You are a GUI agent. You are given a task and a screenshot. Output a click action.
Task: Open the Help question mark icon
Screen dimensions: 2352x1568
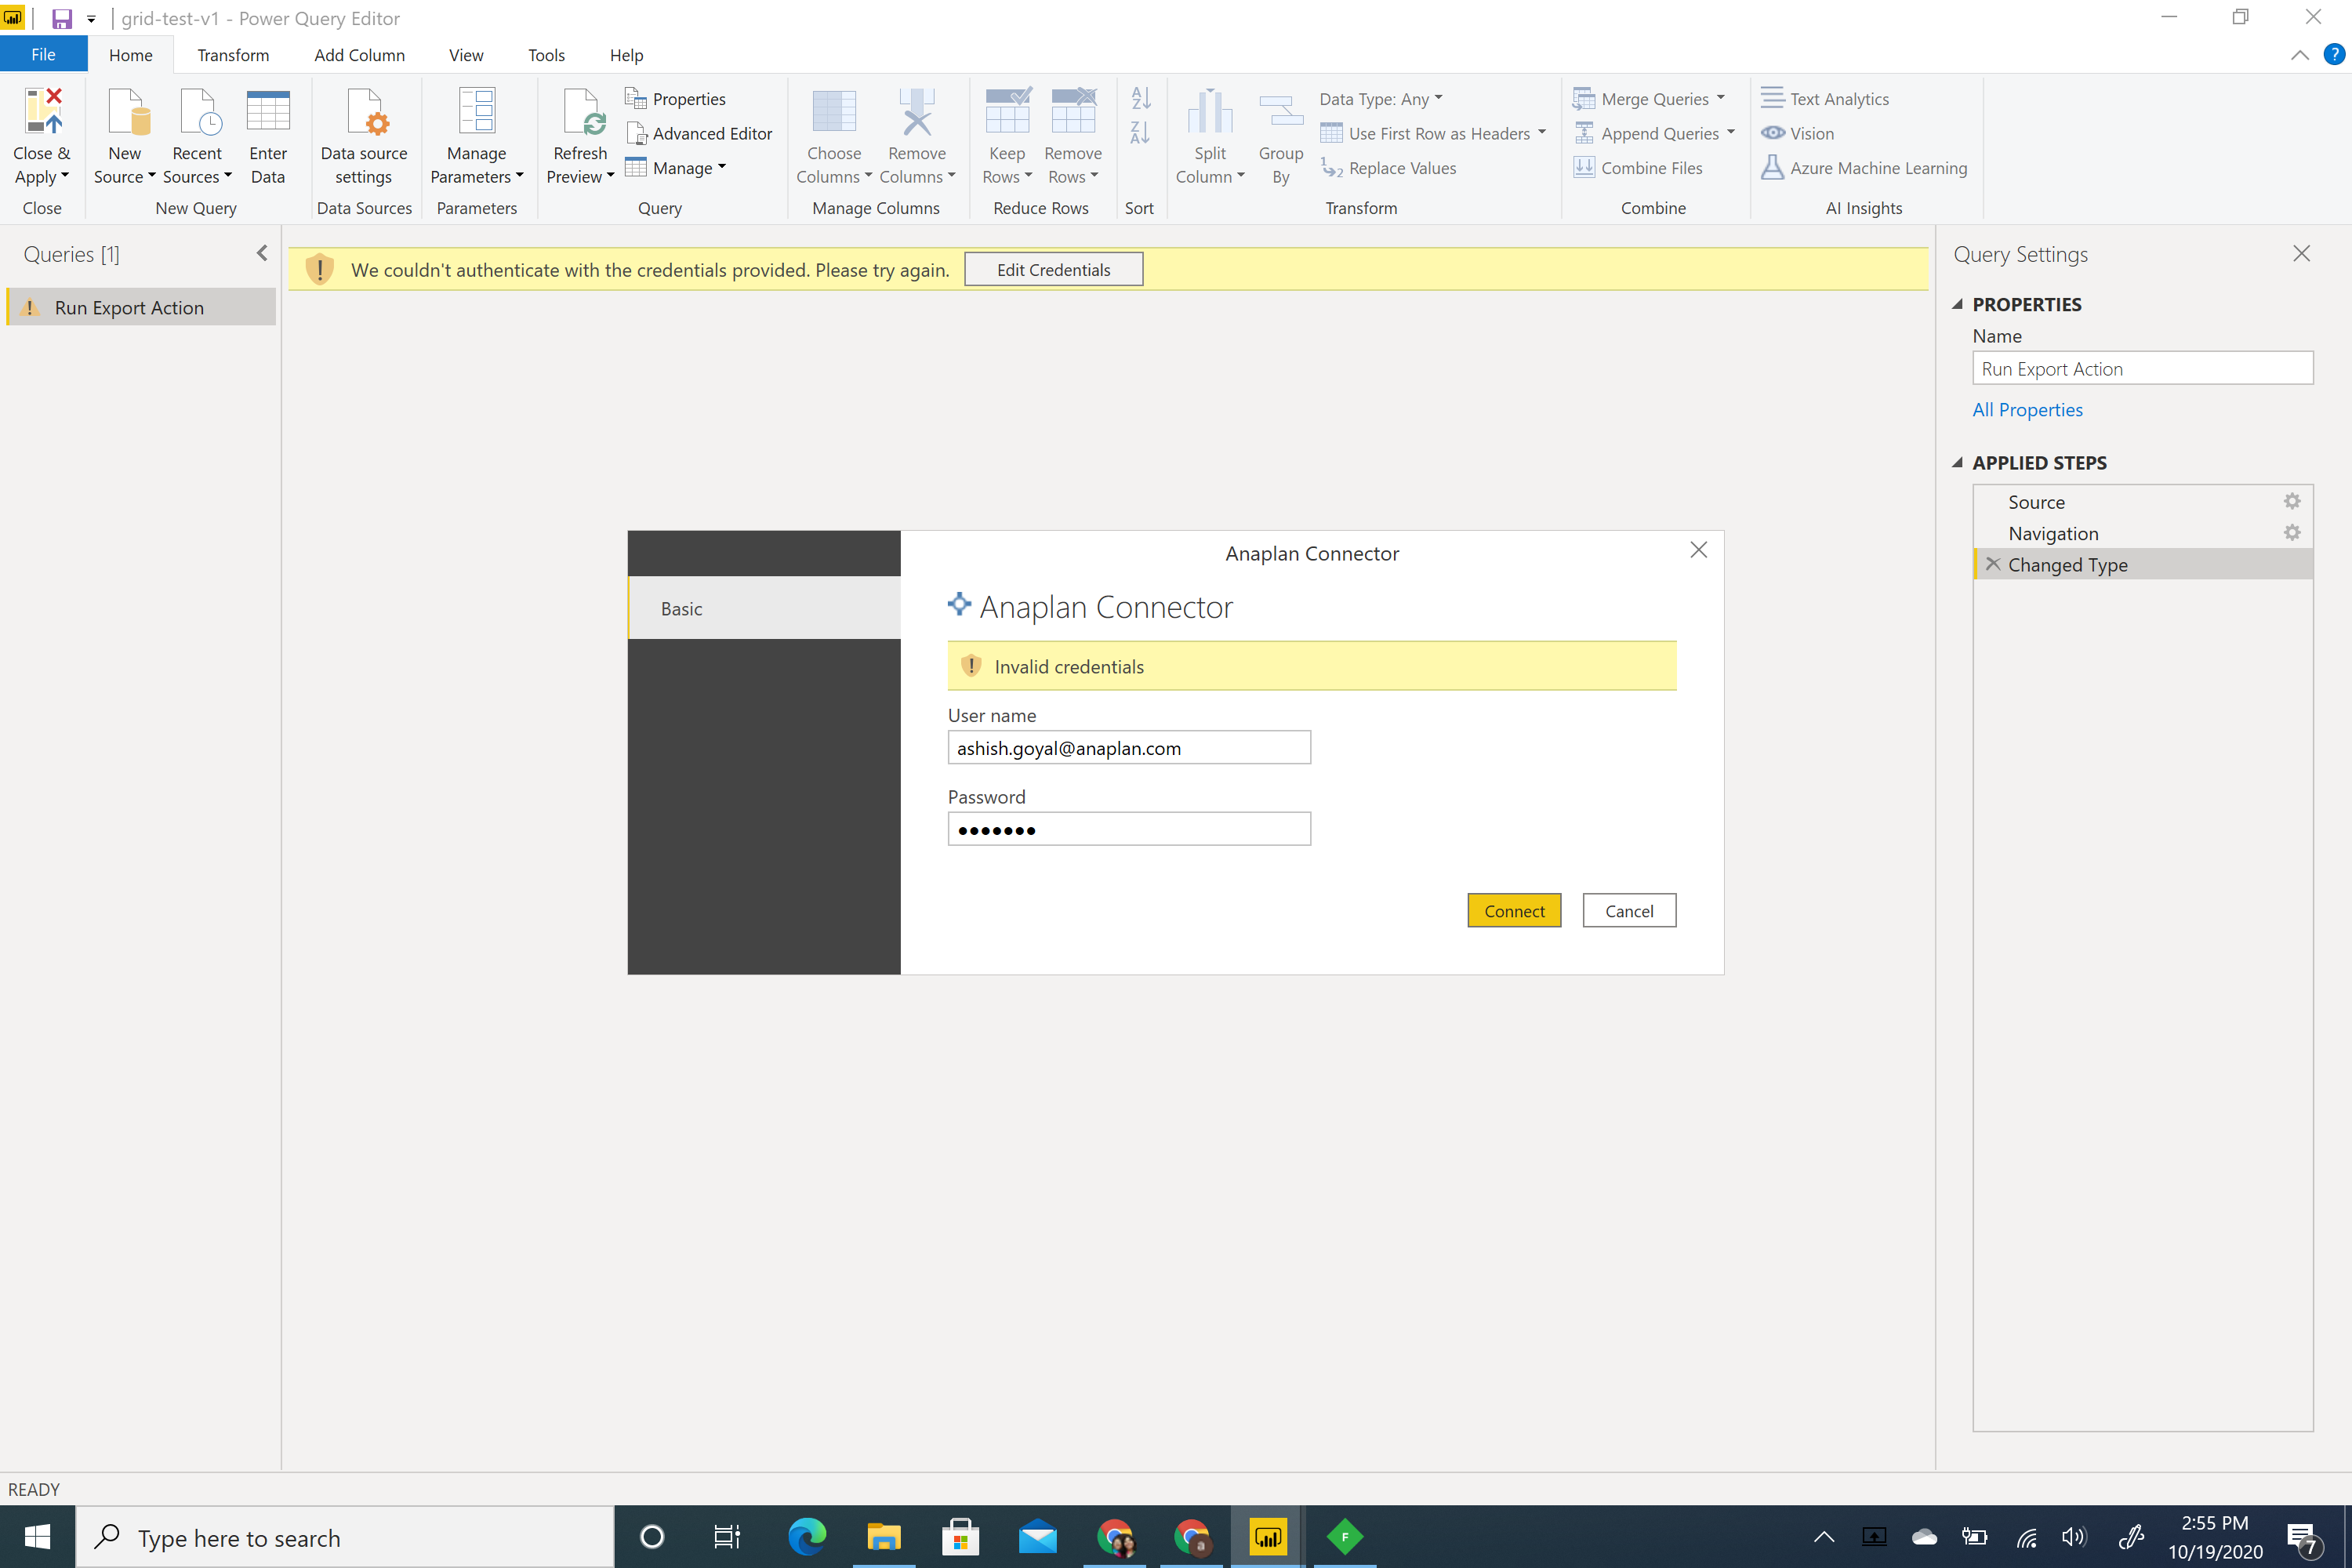[2335, 54]
